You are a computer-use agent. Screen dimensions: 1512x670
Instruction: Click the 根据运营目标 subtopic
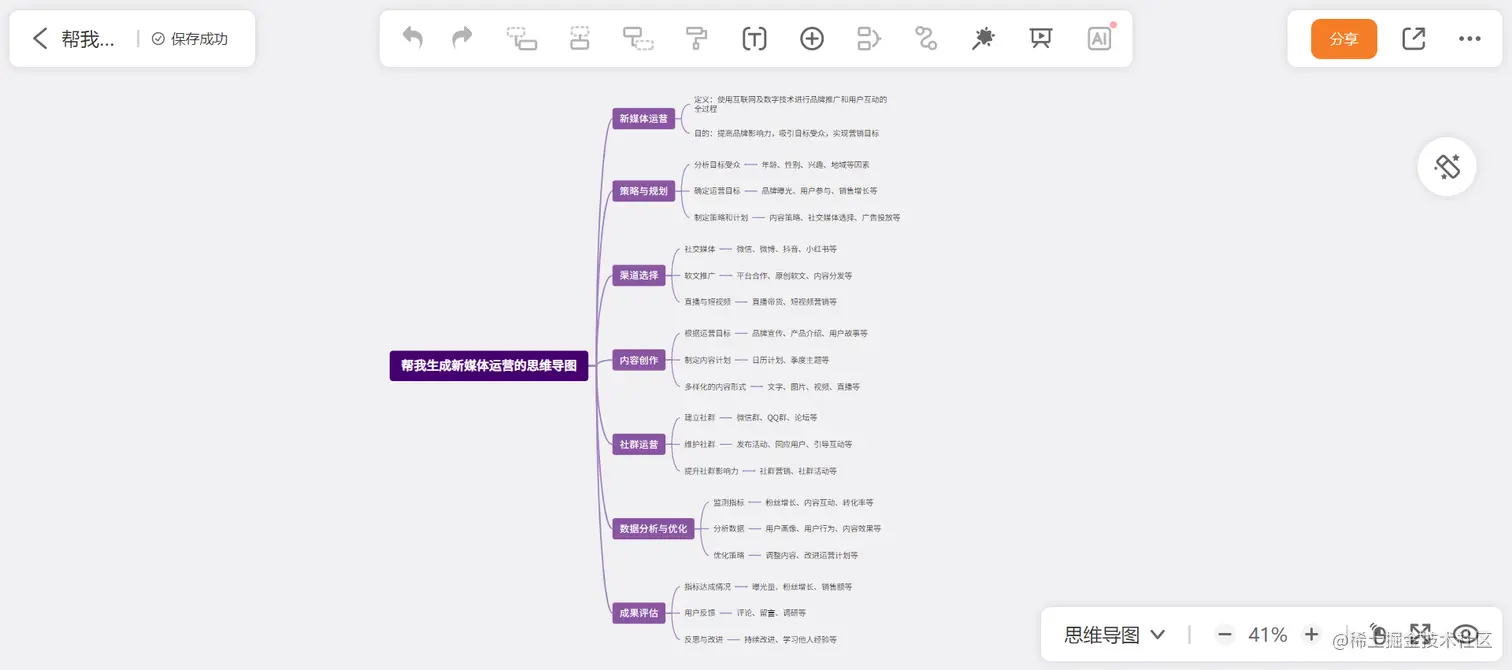tap(708, 333)
